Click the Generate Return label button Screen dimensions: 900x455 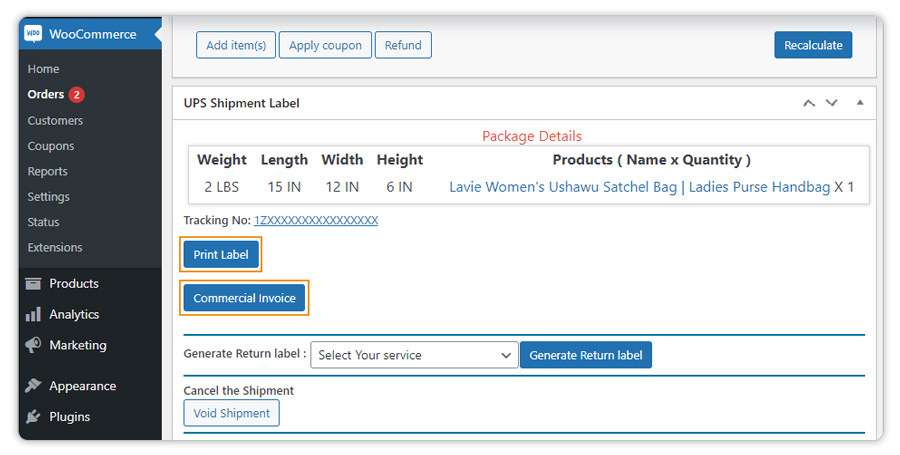585,355
